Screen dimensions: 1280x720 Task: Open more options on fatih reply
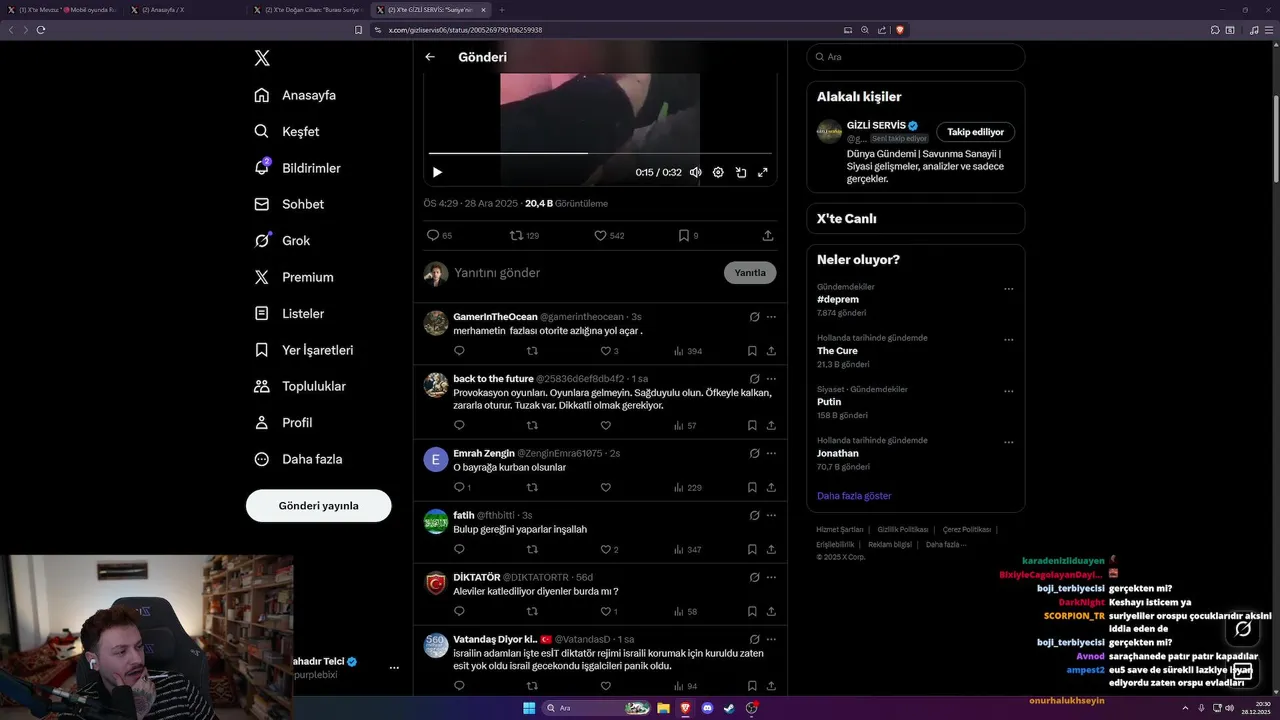(x=771, y=515)
